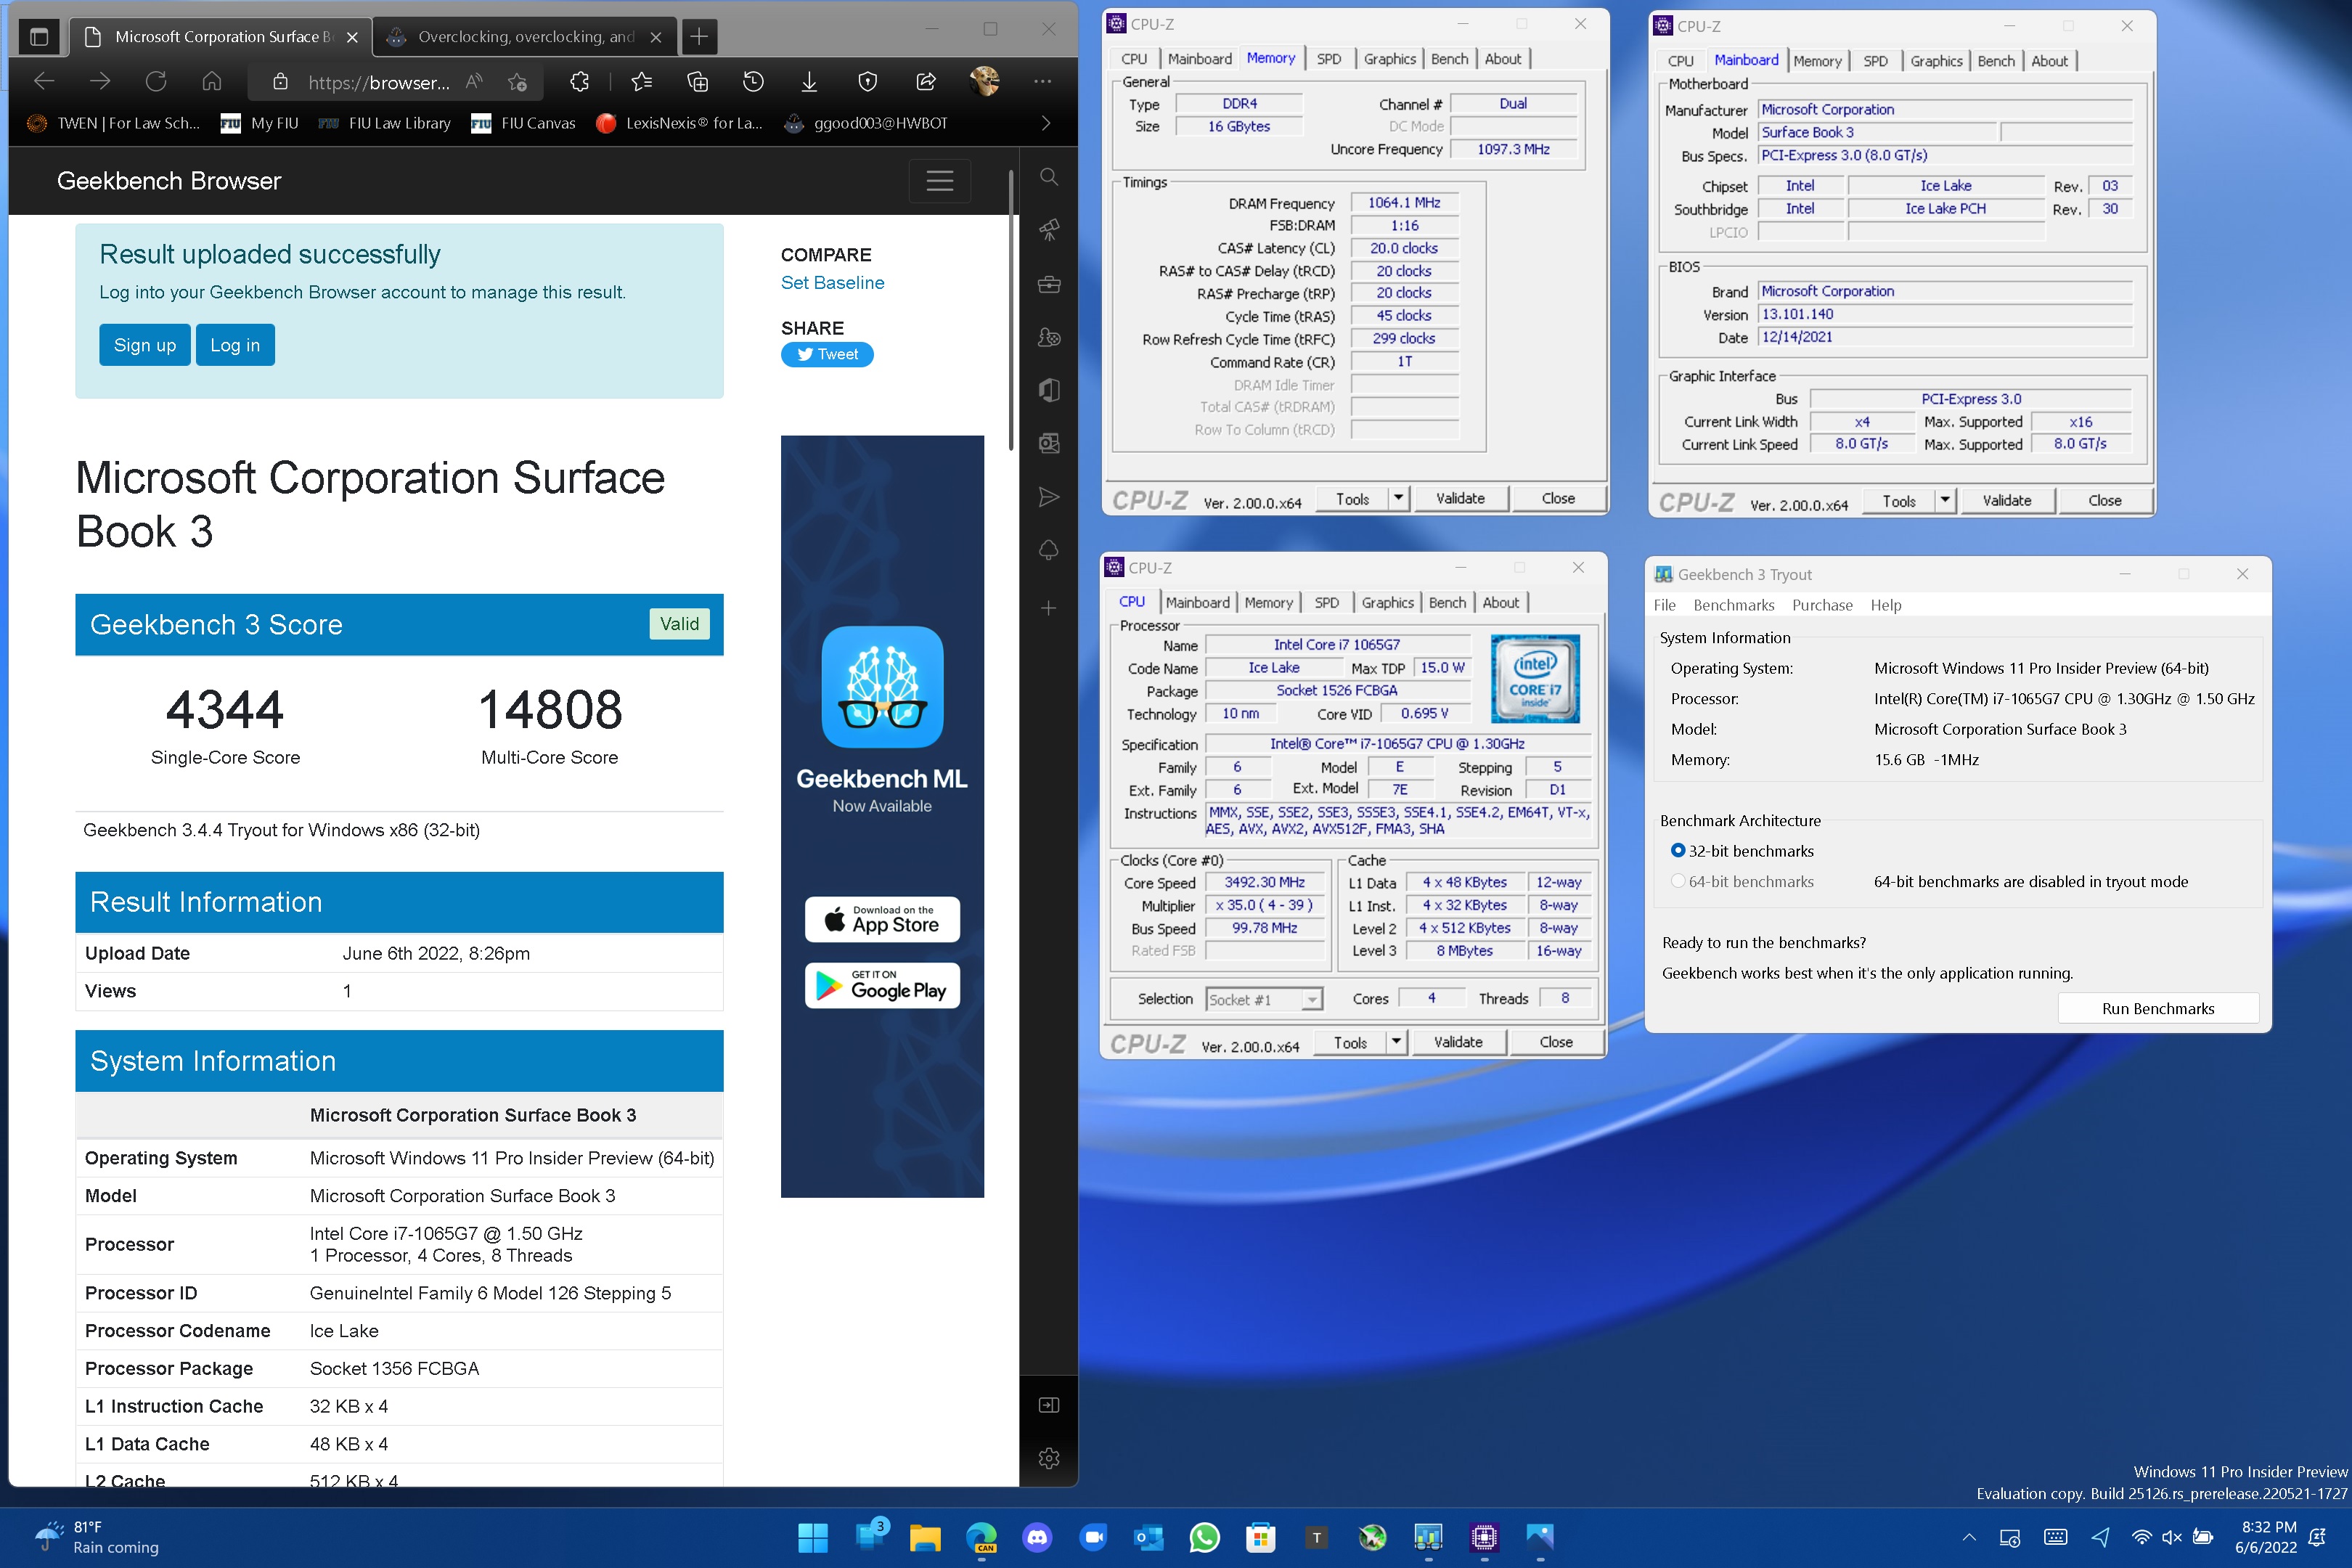2352x1568 pixels.
Task: Open Graphics tab in Mainboard CPU-Z window
Action: click(x=1936, y=61)
